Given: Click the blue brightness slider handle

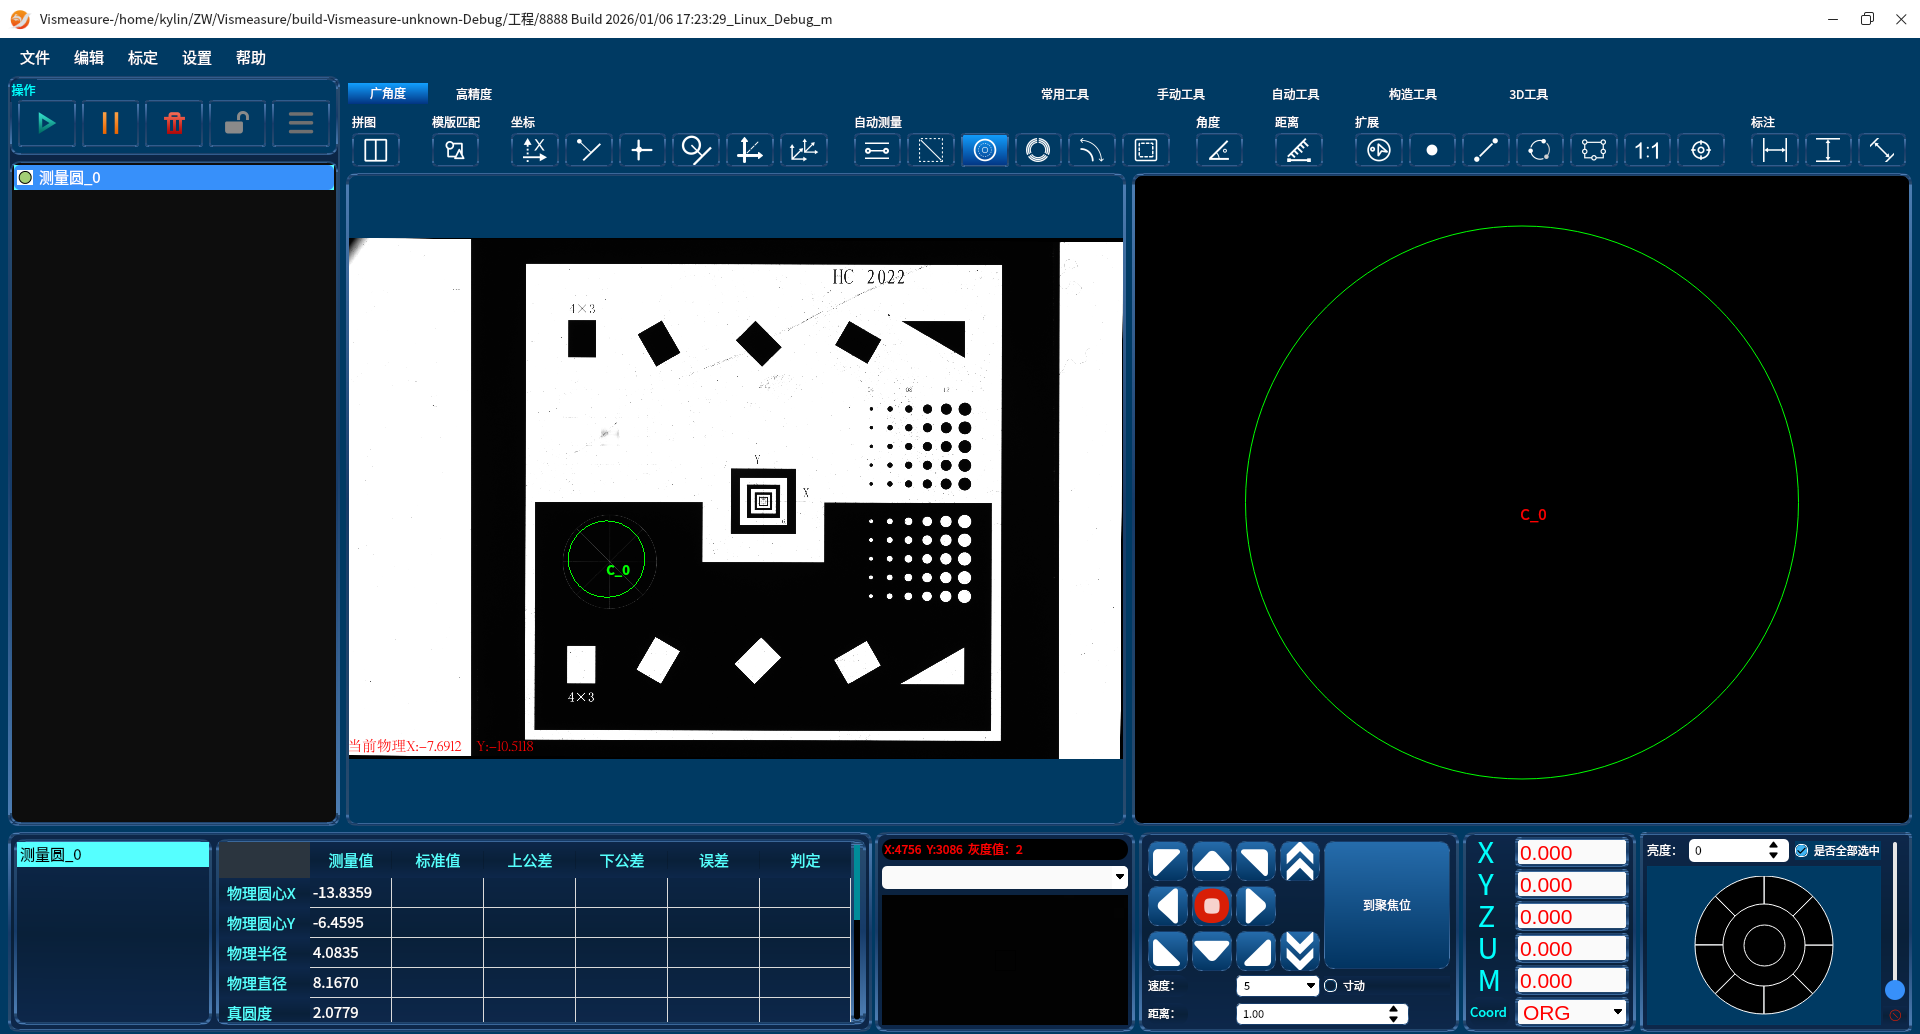Looking at the screenshot, I should (x=1894, y=990).
